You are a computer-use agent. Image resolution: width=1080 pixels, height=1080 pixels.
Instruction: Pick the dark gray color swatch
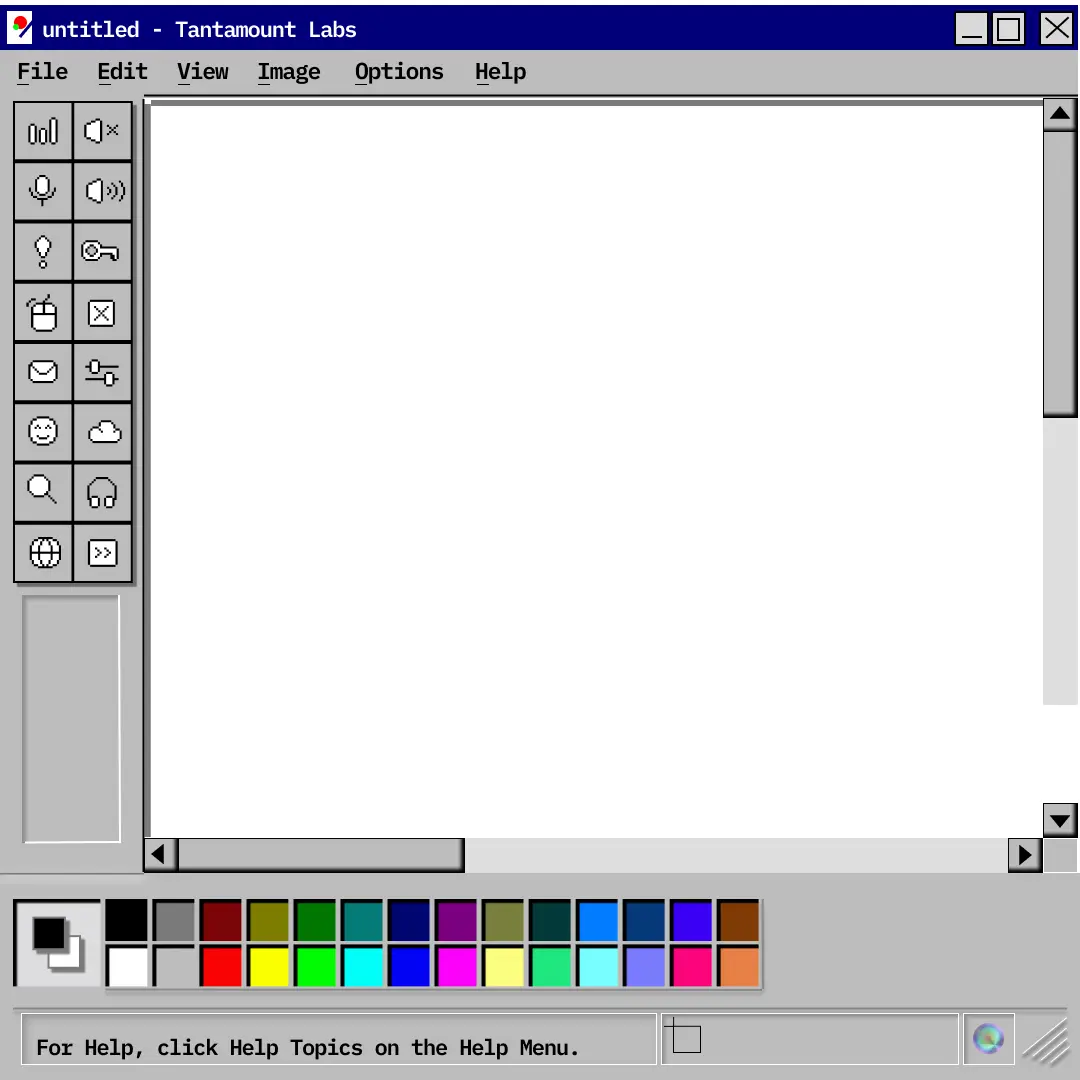point(174,920)
